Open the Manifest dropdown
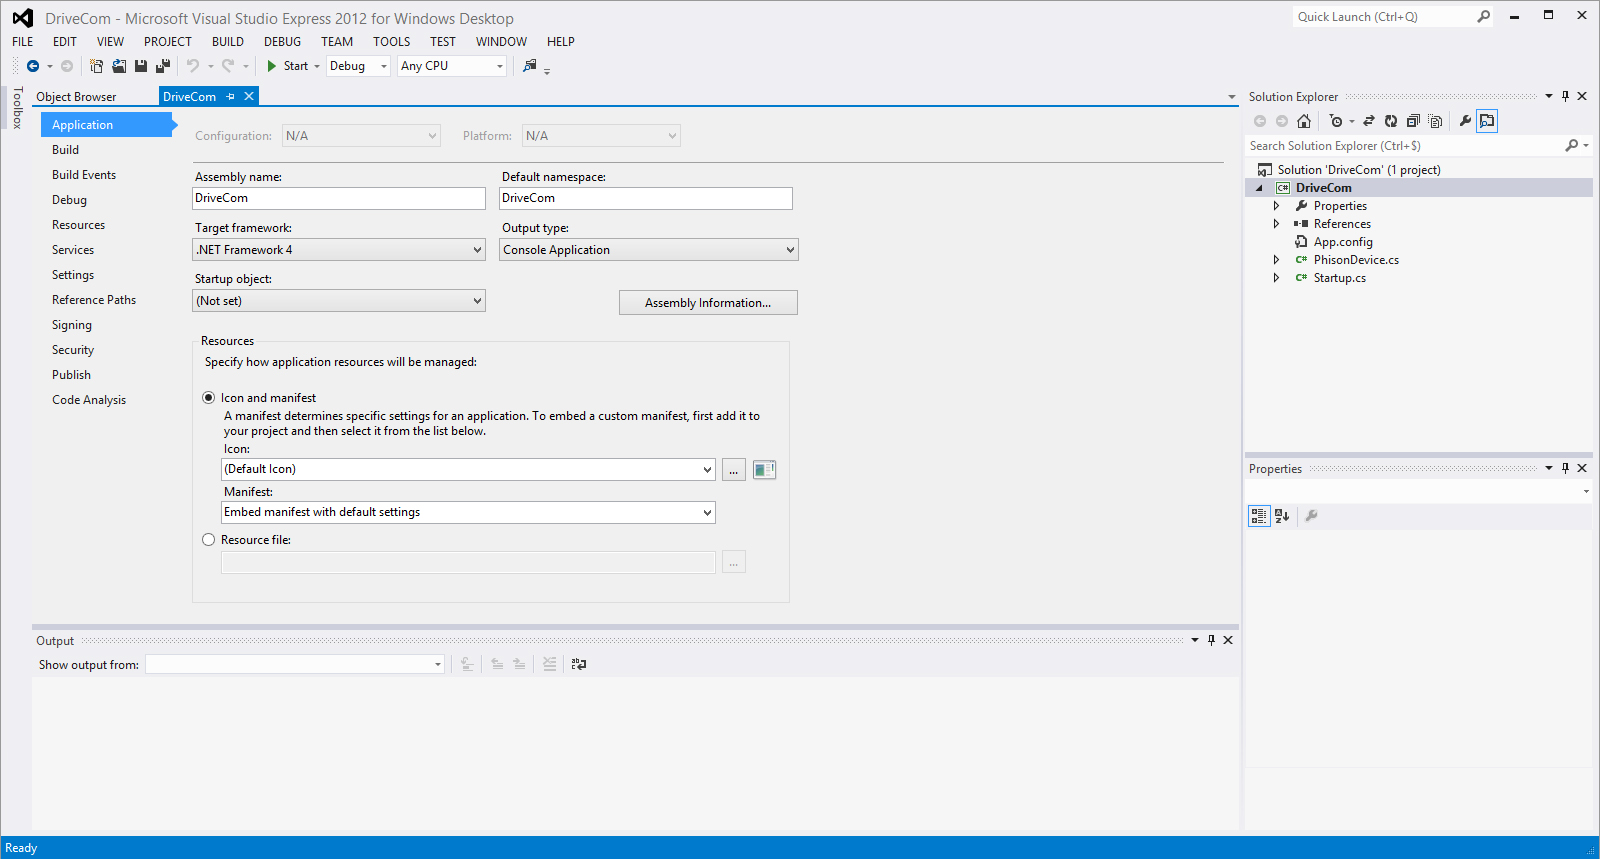 (x=468, y=512)
